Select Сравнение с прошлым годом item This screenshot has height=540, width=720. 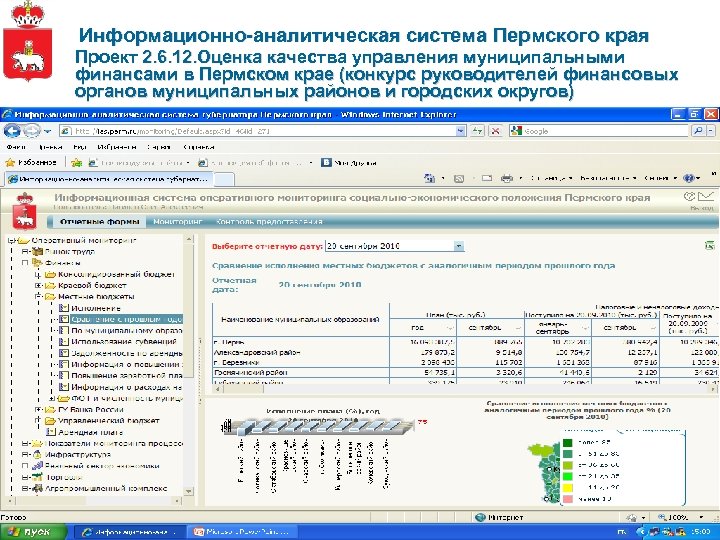[126, 319]
